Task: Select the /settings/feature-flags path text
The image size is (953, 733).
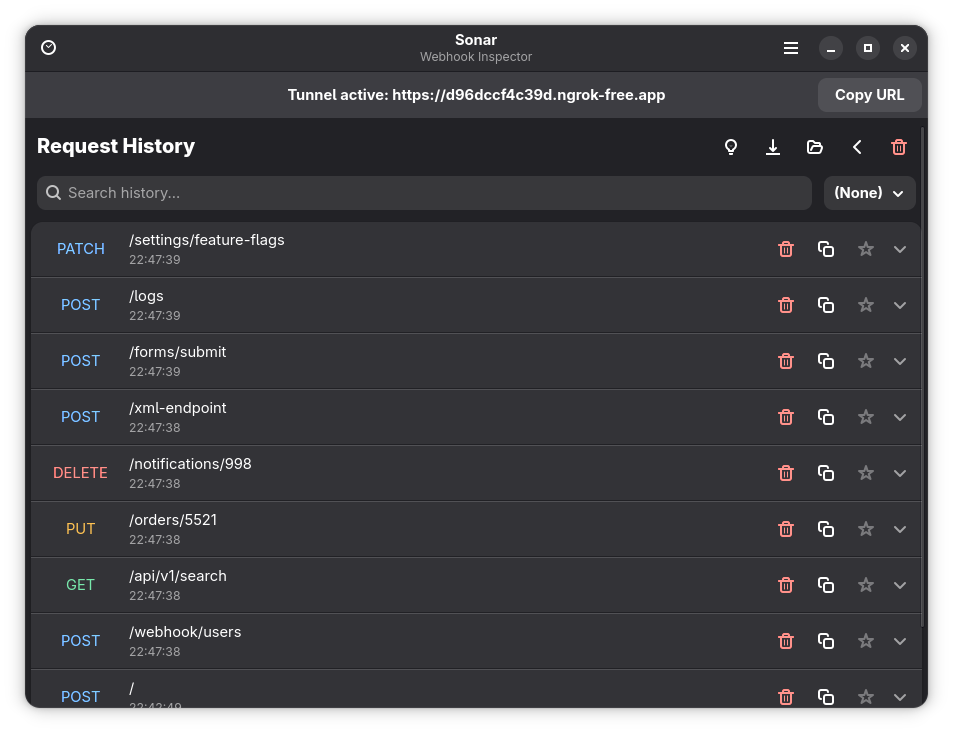Action: pos(207,240)
